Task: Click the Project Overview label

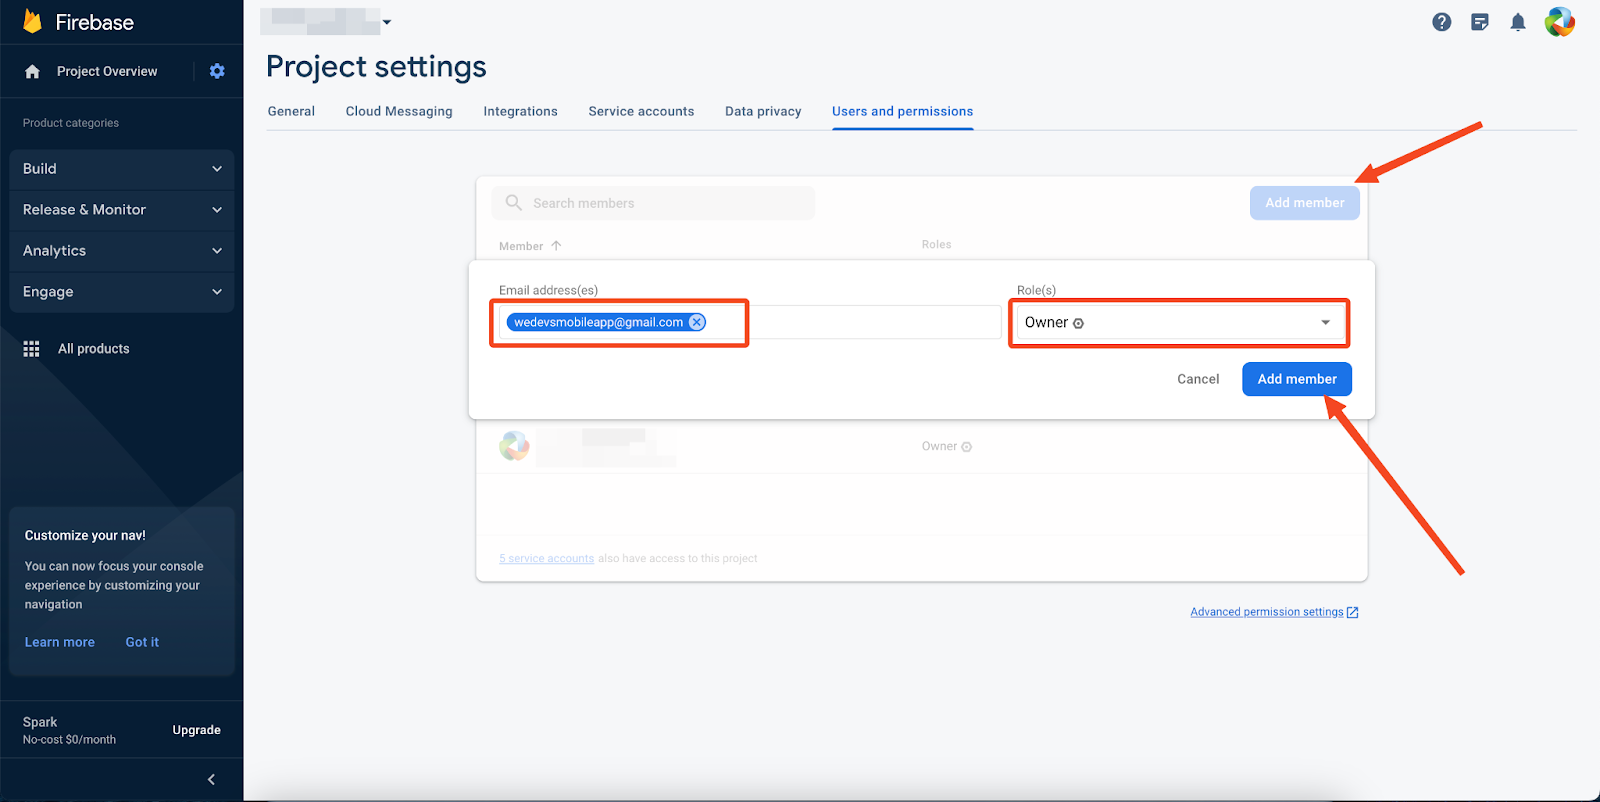Action: (107, 71)
